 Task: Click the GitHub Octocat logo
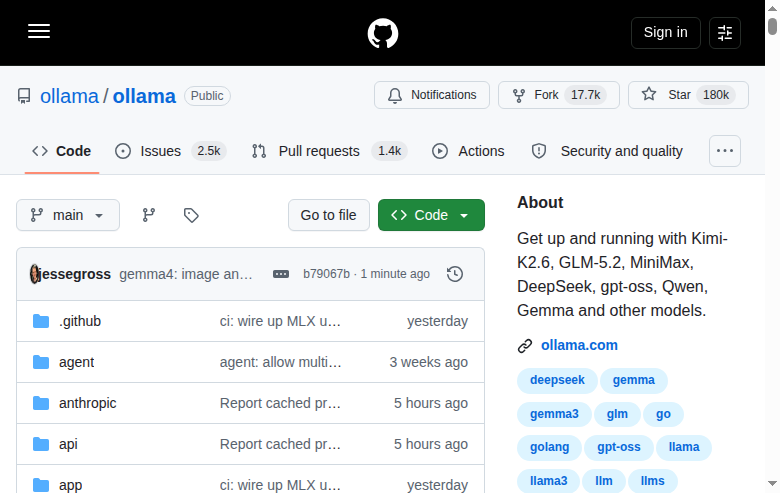pos(383,33)
